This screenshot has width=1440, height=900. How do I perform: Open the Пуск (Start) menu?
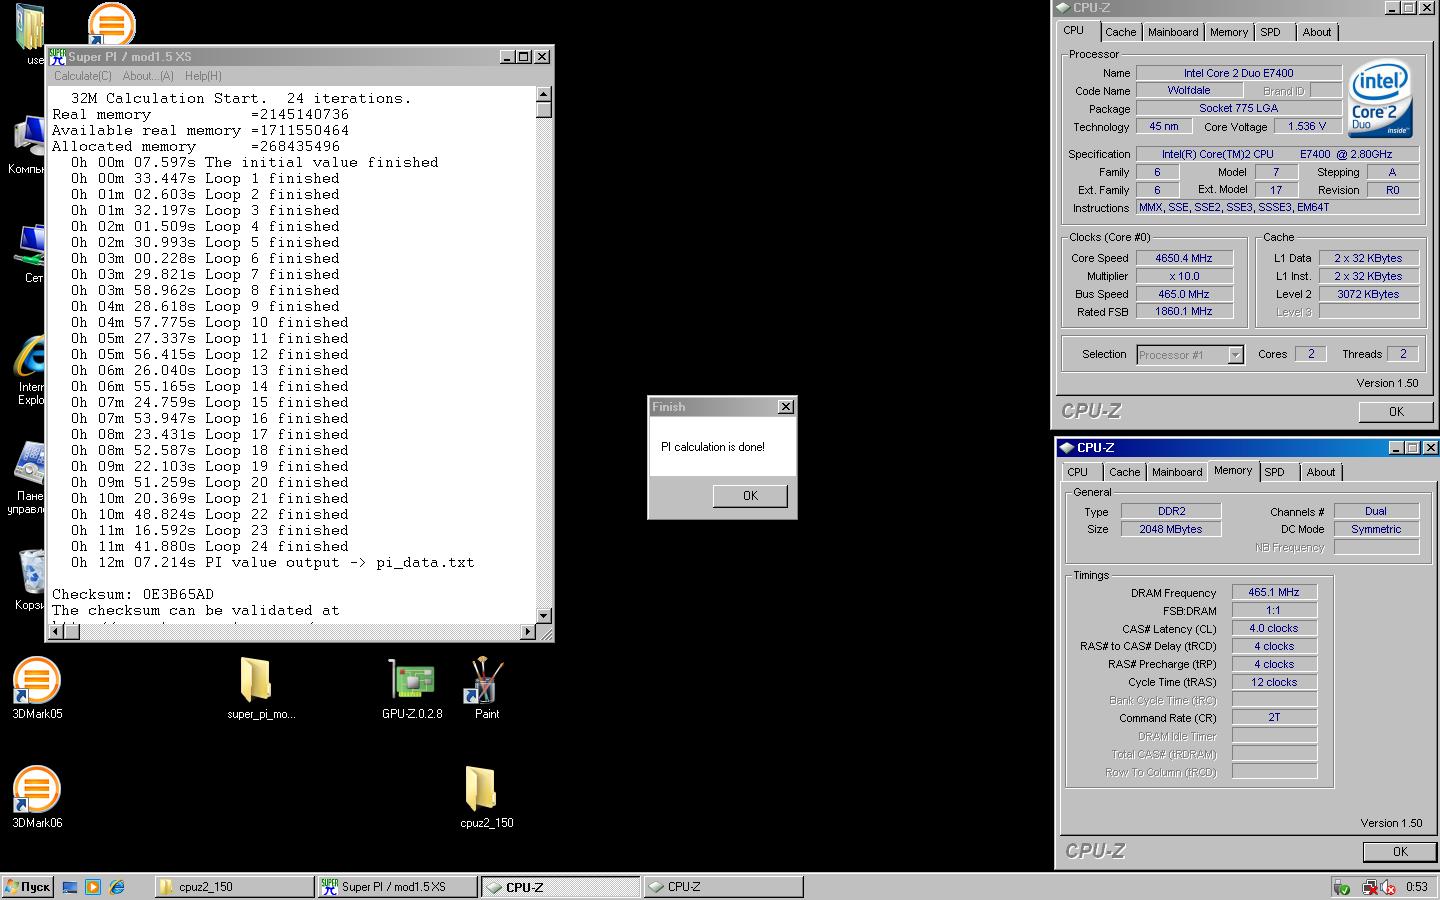tap(27, 886)
